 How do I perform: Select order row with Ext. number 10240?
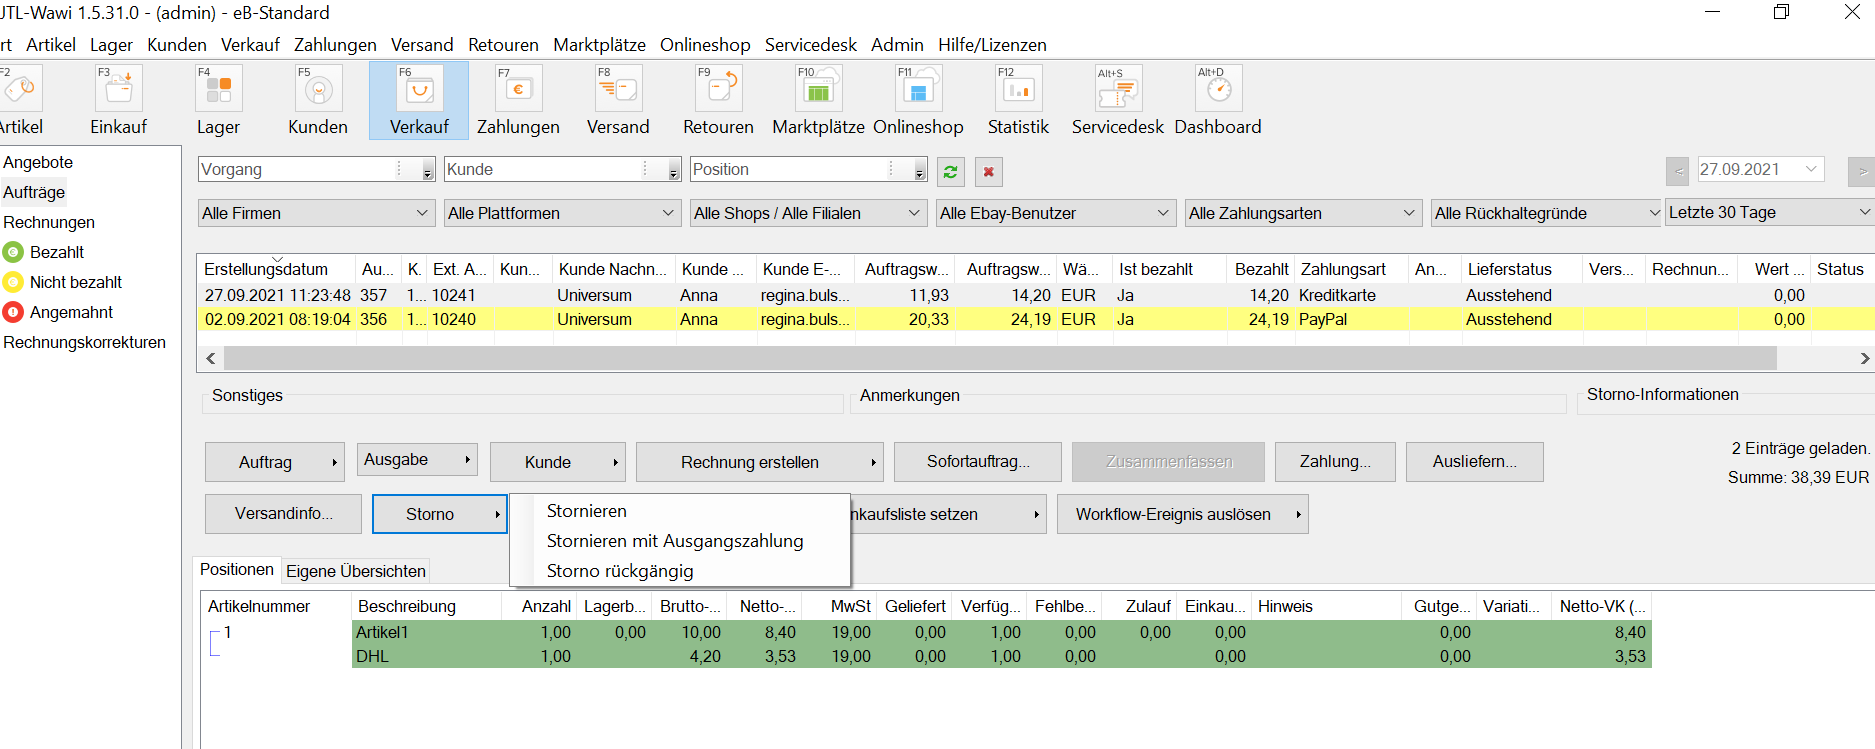point(1035,319)
